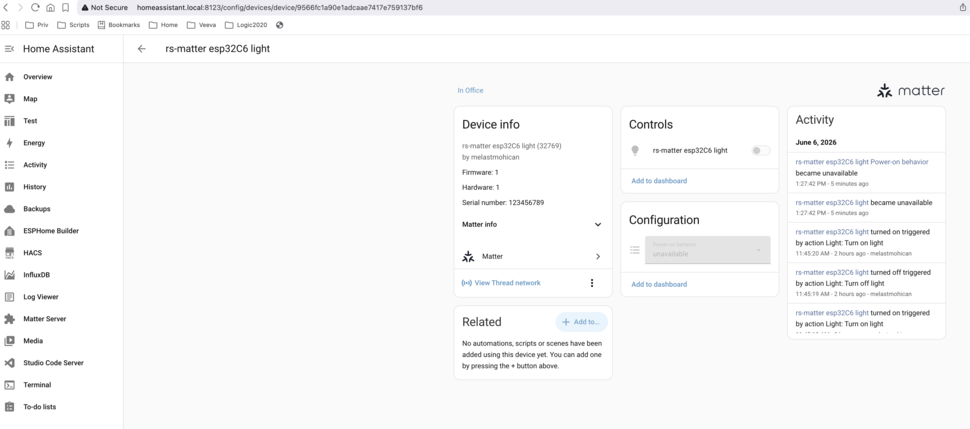This screenshot has height=429, width=970.
Task: Open the To-do lists clipboard icon
Action: click(x=9, y=407)
